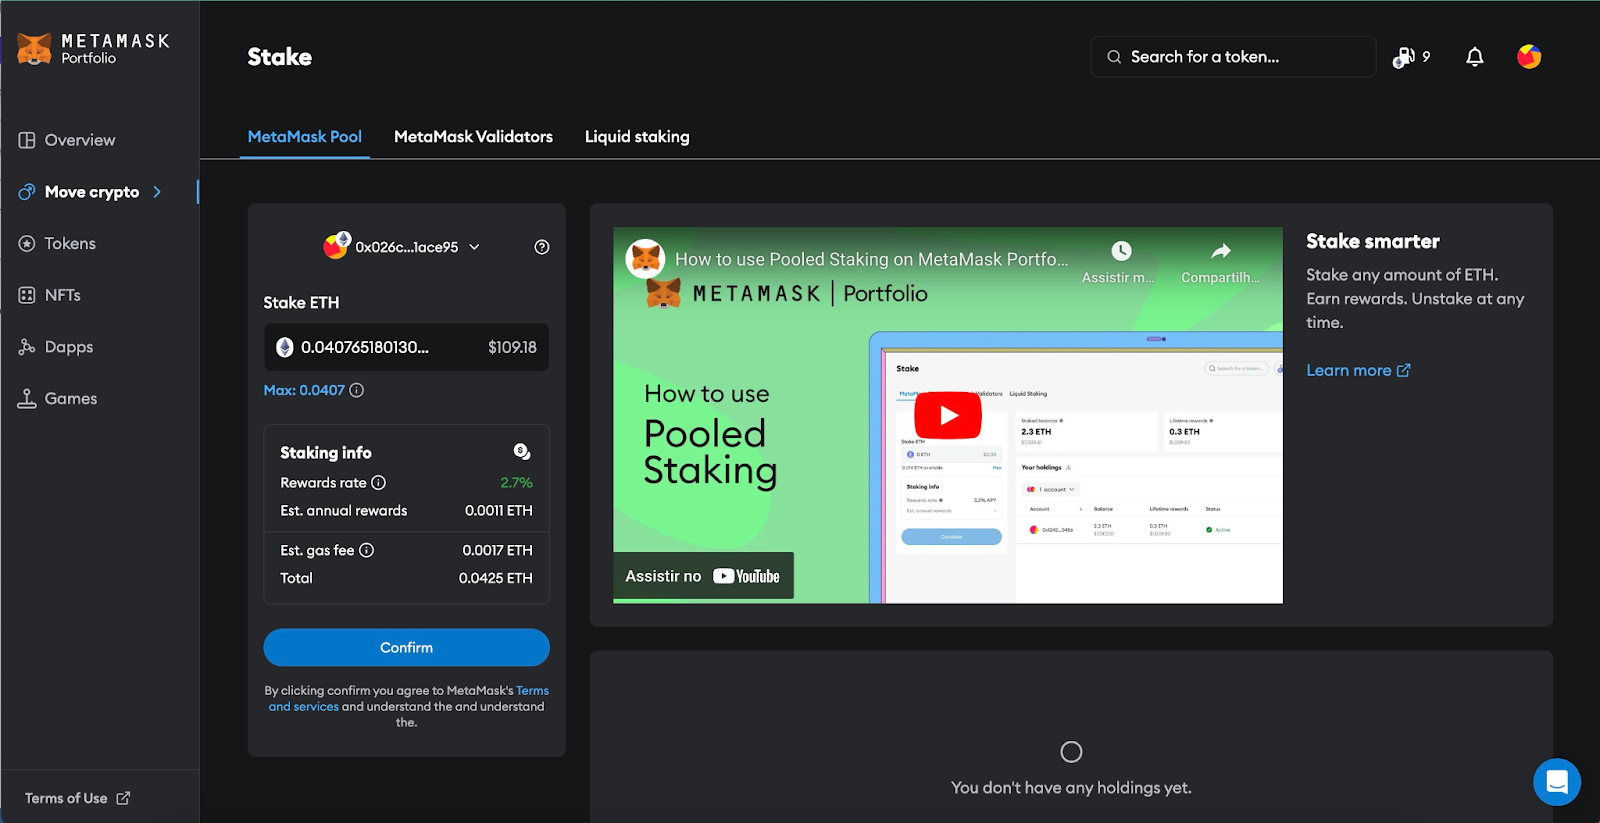Screen dimensions: 1600x823
Task: Open the Liquid staking tab
Action: click(637, 137)
